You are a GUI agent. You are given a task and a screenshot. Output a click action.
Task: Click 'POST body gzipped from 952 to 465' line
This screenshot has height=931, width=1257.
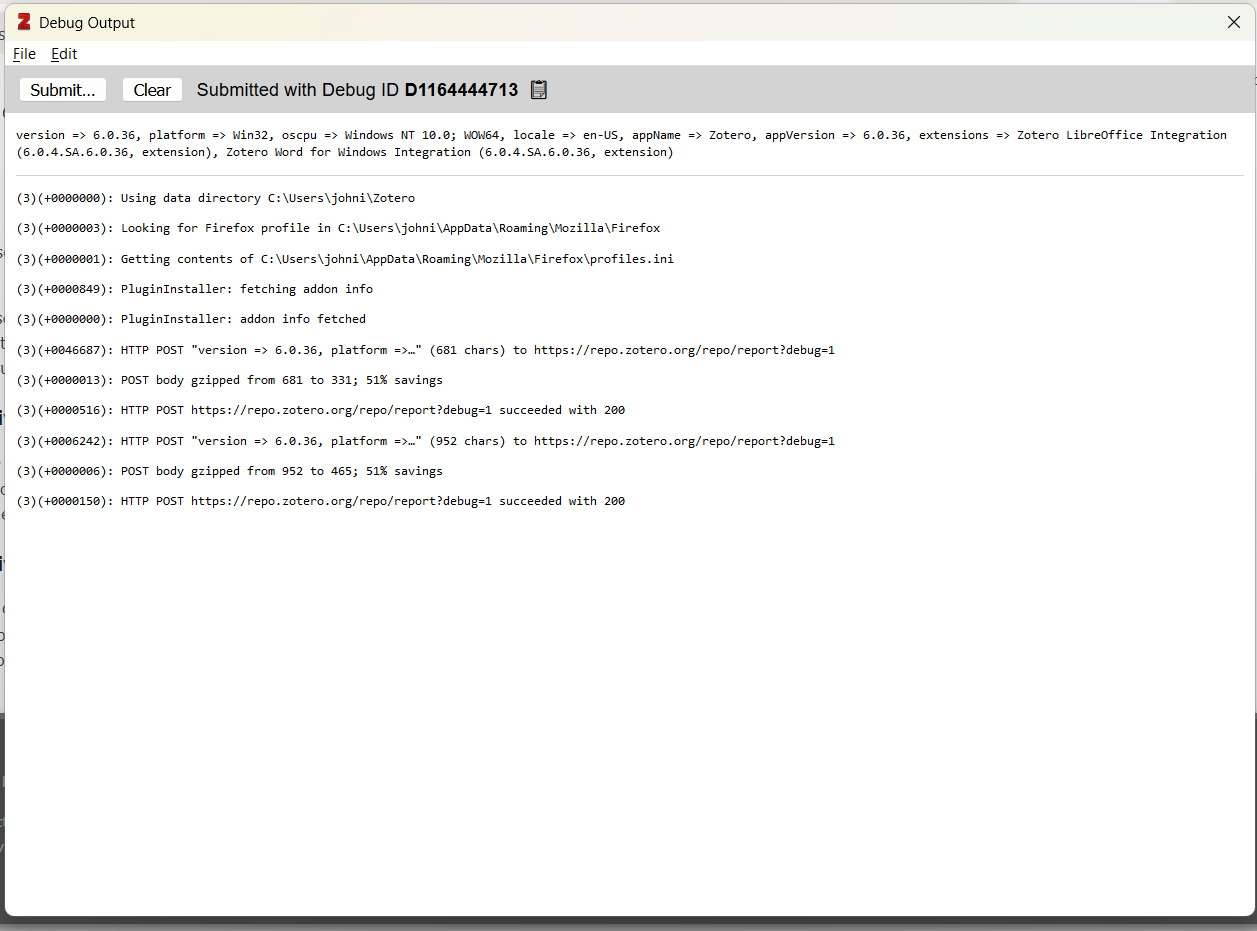point(229,471)
